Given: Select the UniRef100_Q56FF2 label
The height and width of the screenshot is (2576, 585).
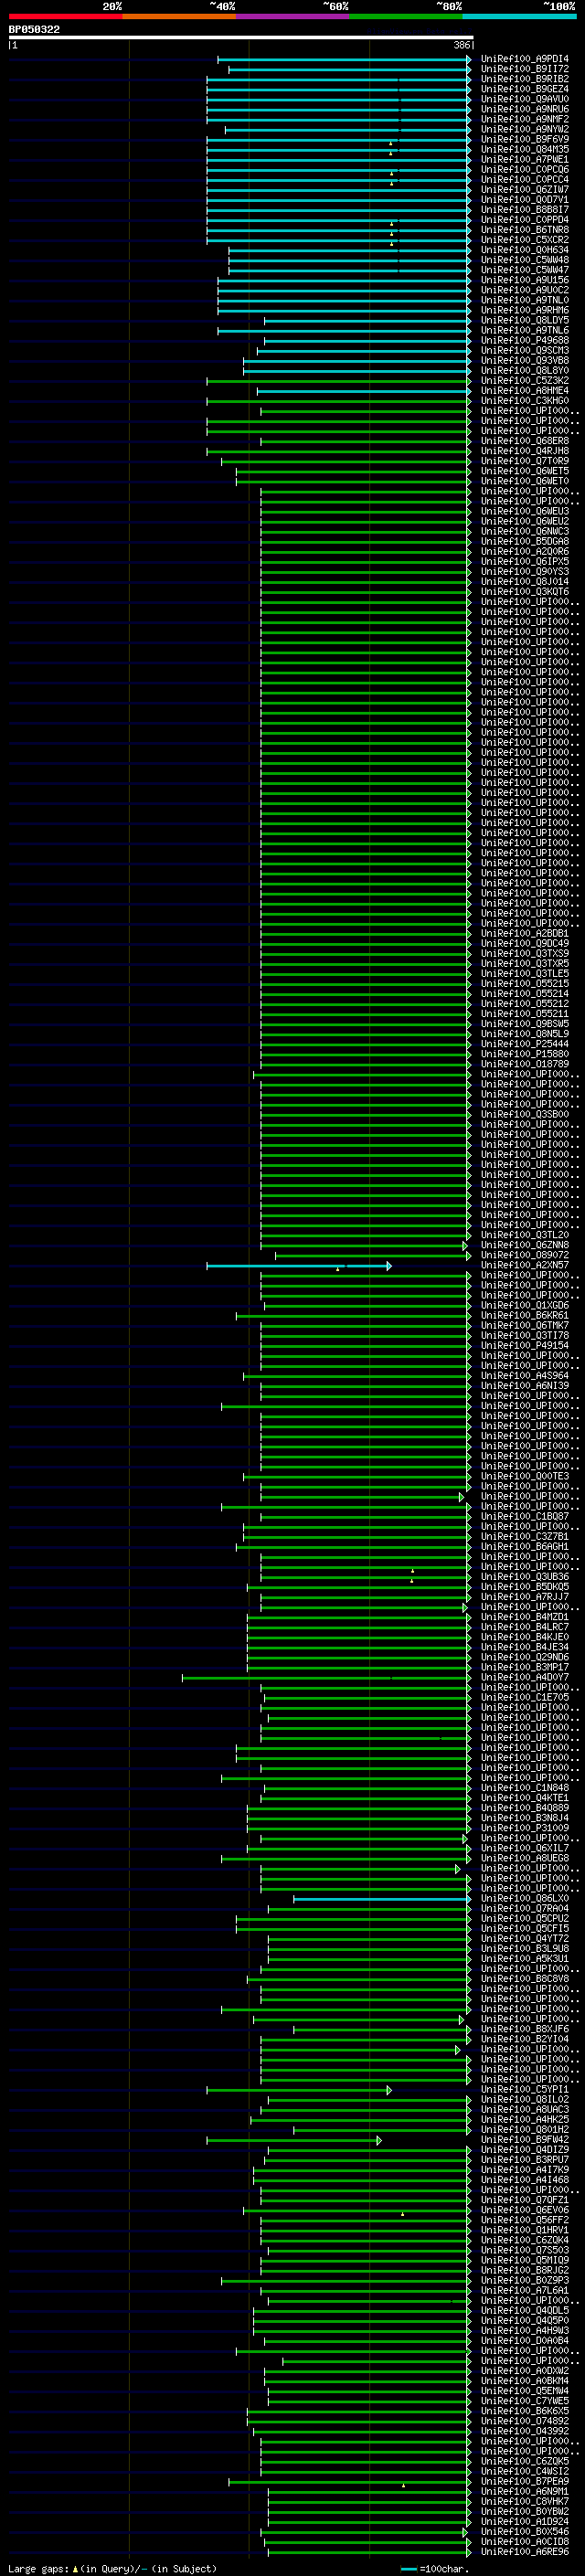Looking at the screenshot, I should click(x=524, y=2220).
